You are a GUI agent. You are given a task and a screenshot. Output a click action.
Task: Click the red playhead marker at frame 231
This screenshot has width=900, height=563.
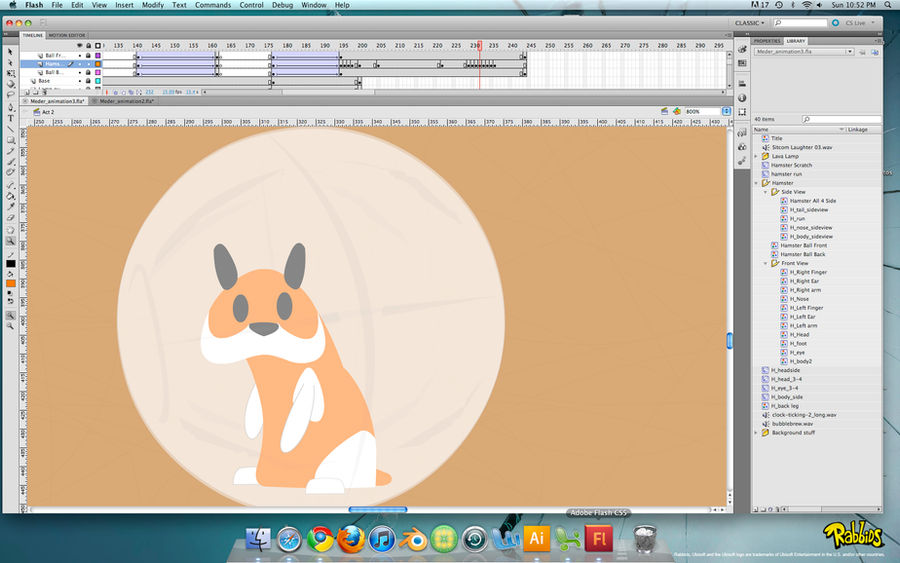coord(479,45)
